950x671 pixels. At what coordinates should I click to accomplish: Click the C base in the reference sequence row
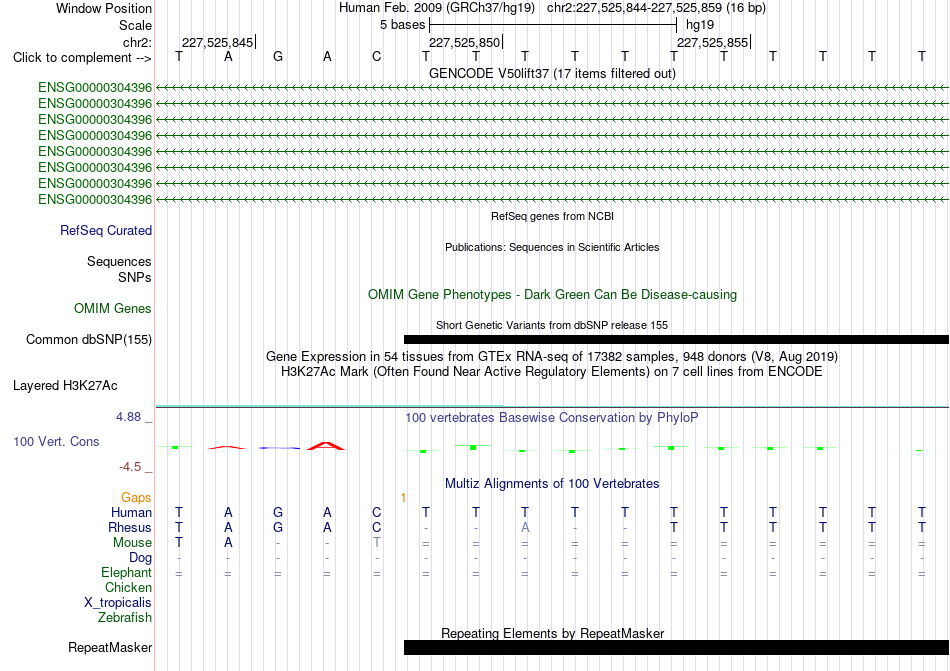point(376,56)
